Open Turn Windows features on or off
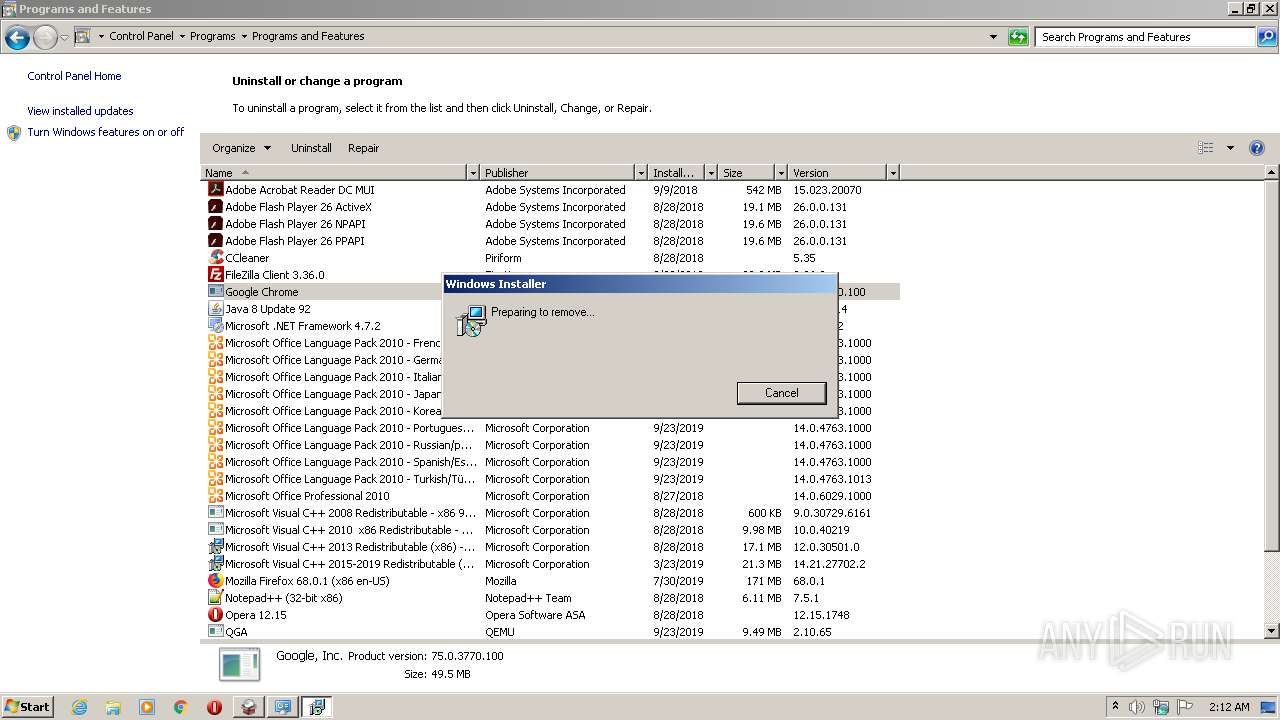Screen dimensions: 1280x720 [106, 132]
